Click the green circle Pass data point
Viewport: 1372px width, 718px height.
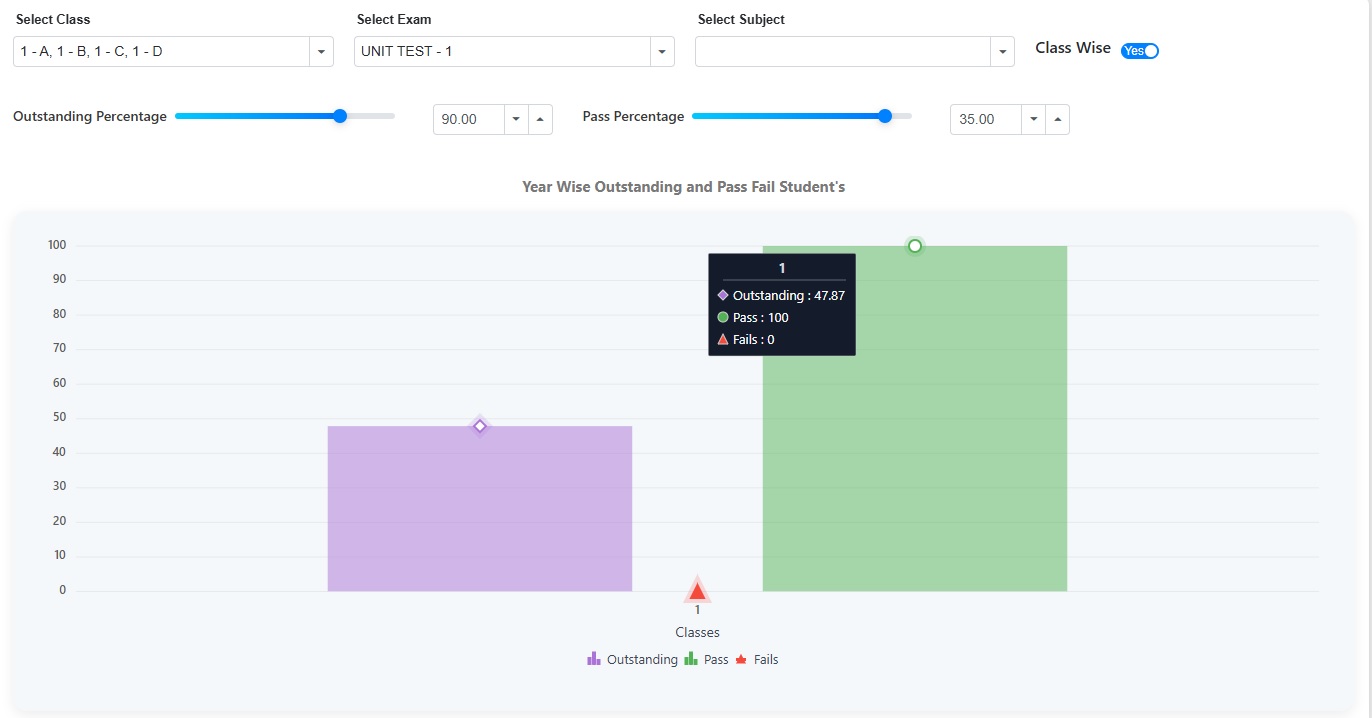click(x=914, y=246)
